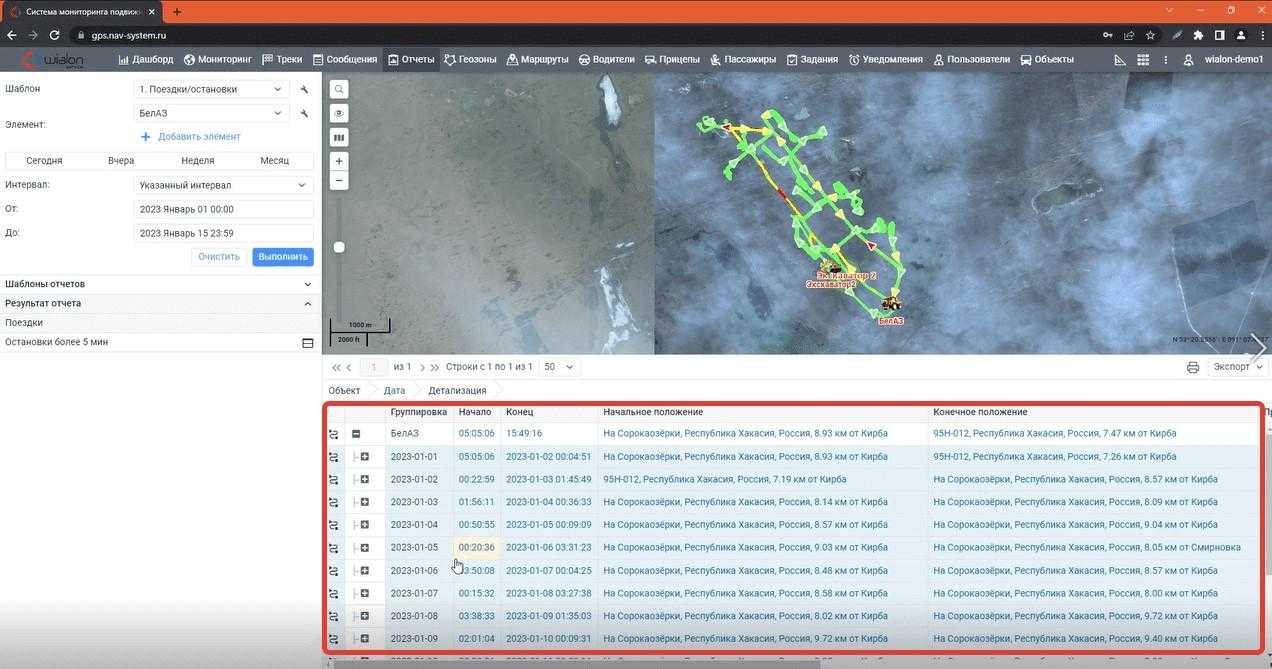Image resolution: width=1272 pixels, height=669 pixels.
Task: Select the Сегодня period
Action: point(44,160)
